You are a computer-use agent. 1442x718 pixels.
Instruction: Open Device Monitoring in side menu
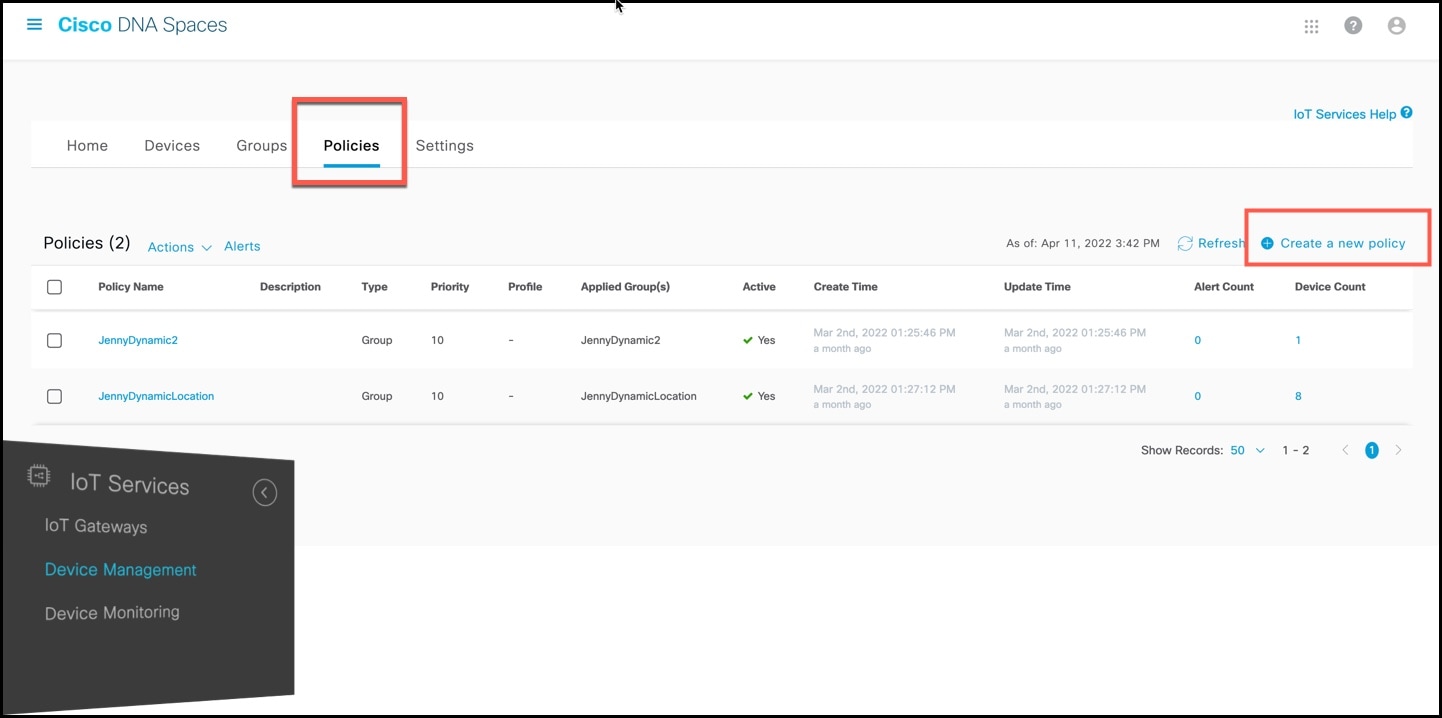(112, 612)
